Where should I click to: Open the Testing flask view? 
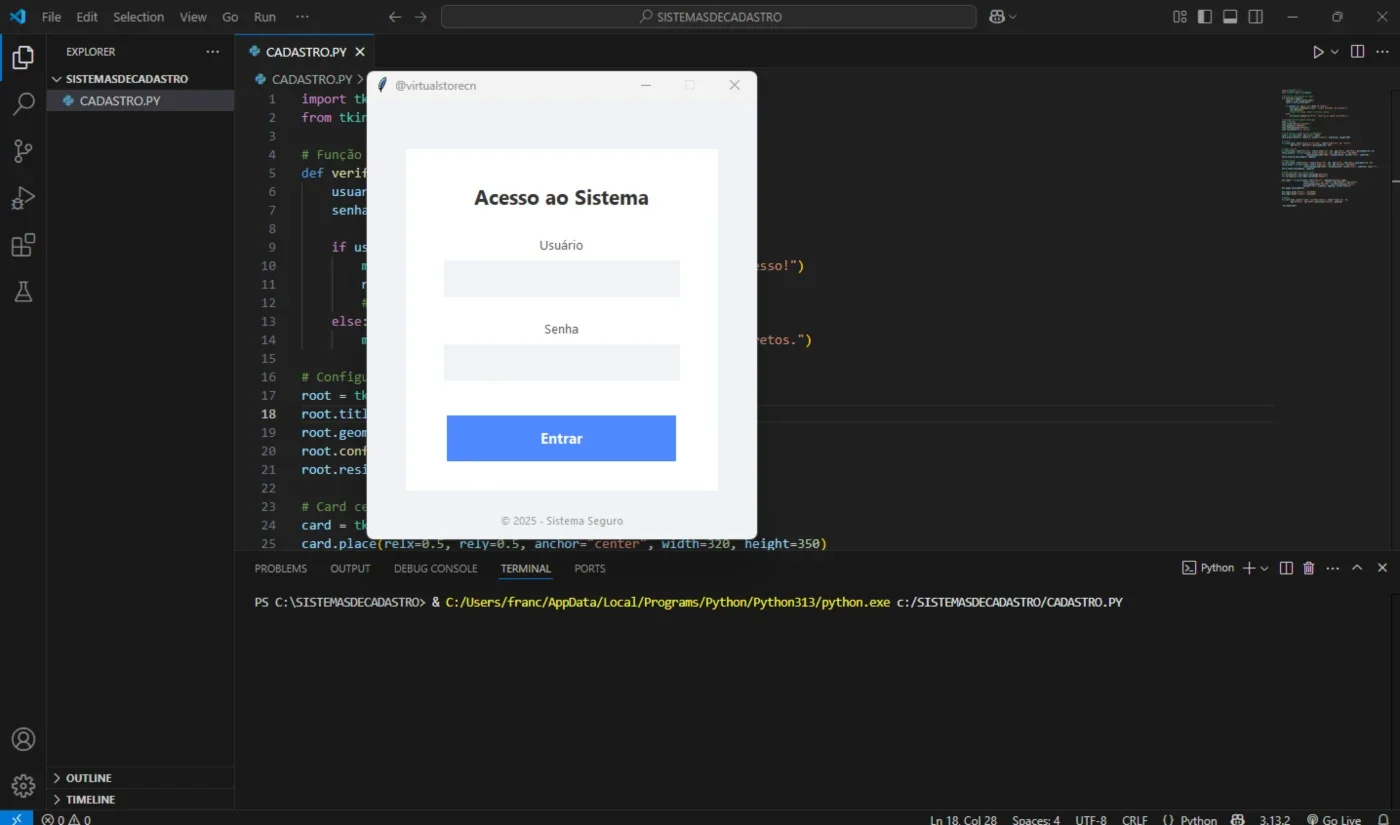(23, 291)
